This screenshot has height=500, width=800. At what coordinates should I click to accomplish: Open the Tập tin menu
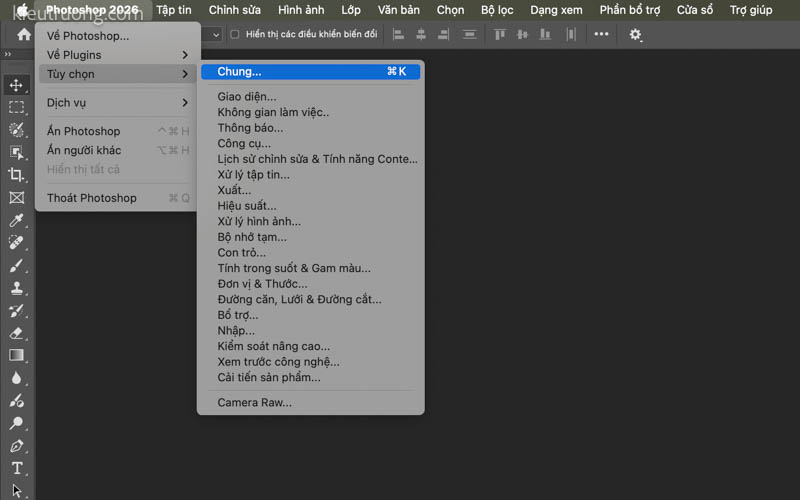[174, 10]
